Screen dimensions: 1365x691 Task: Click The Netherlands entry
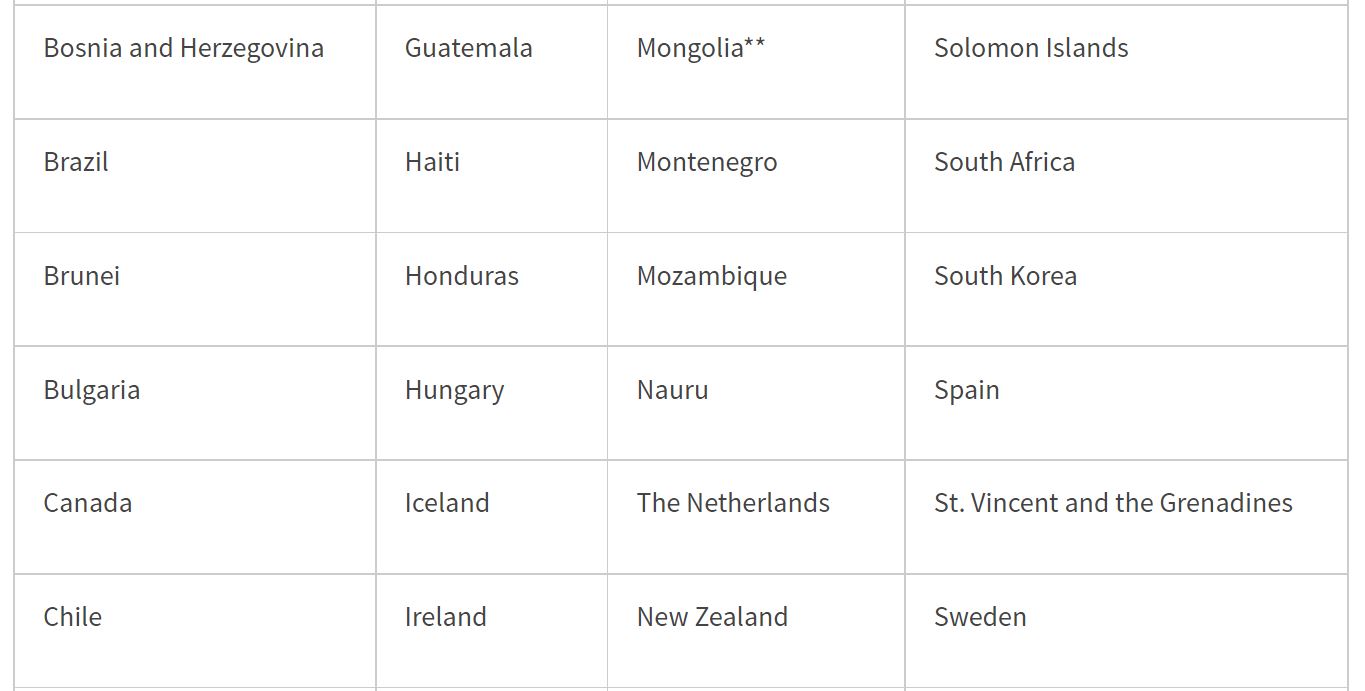point(733,503)
